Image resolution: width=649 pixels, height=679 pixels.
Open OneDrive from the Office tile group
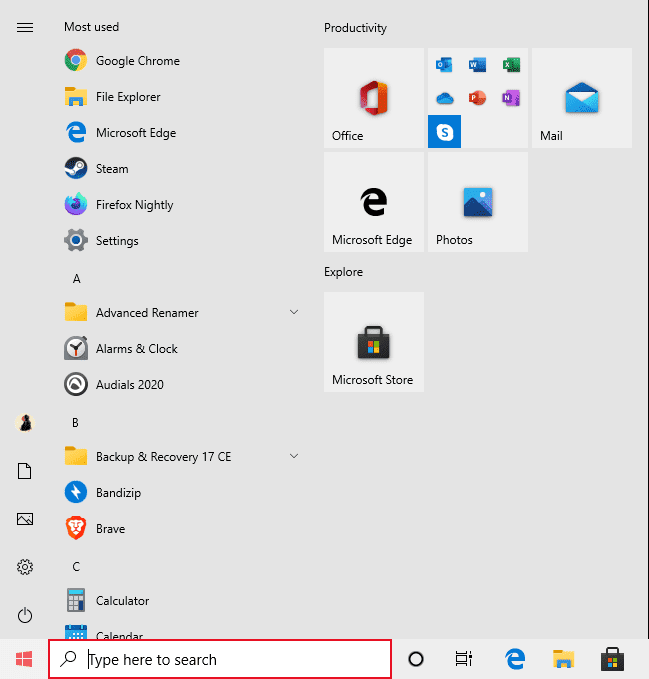click(x=444, y=98)
